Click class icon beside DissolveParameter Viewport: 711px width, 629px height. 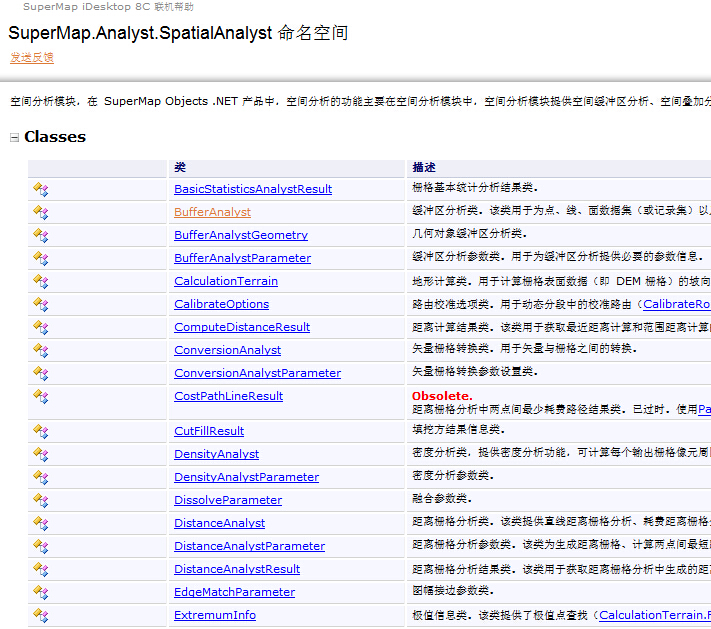[x=40, y=501]
